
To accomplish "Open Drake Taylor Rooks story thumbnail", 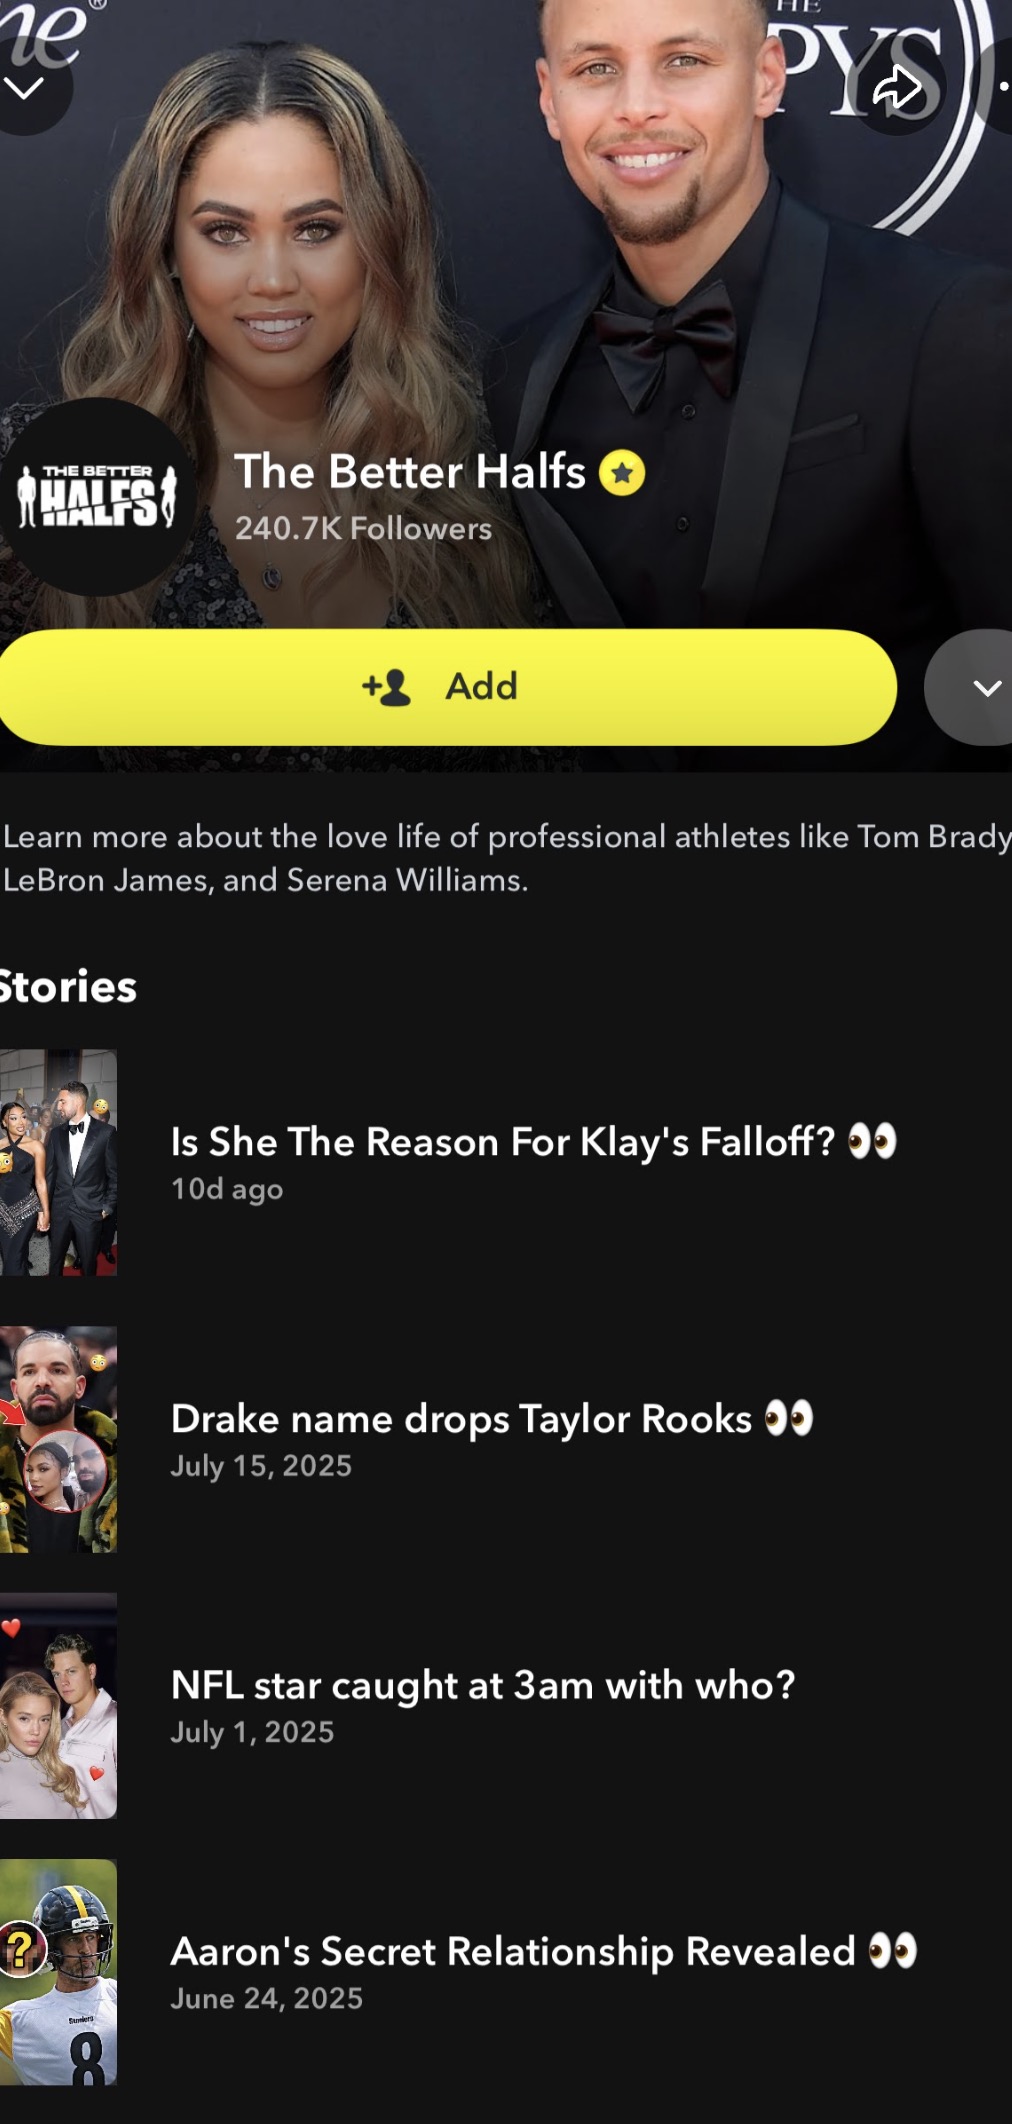I will point(58,1439).
